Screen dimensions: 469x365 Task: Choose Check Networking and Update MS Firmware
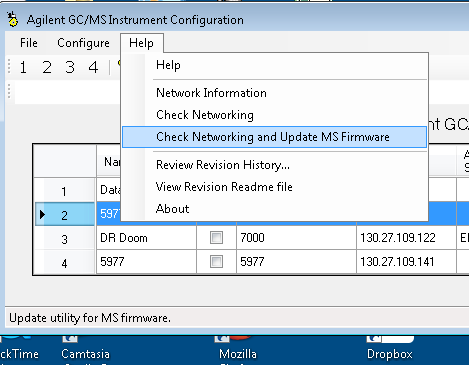pos(274,137)
